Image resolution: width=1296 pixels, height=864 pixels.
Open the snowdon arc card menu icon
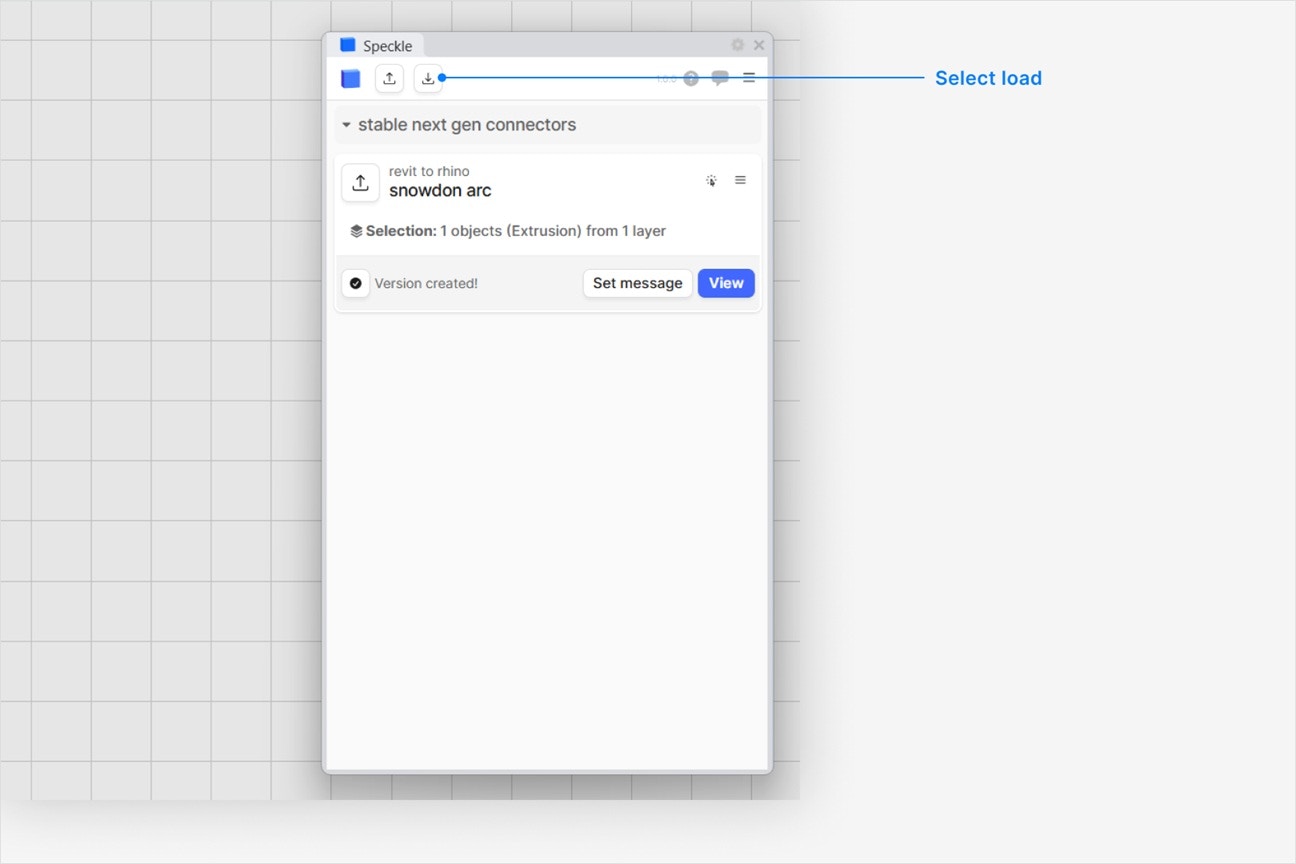[740, 180]
